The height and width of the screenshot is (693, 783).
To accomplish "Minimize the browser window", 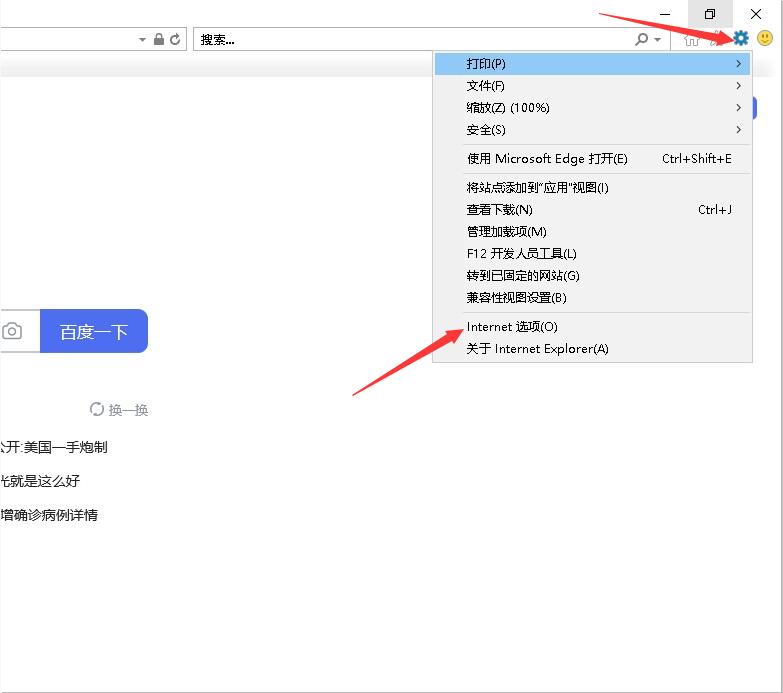I will click(665, 14).
